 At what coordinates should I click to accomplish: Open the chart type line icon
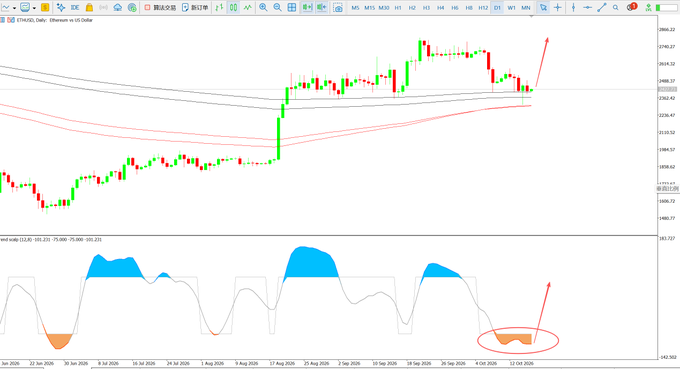coord(6,7)
